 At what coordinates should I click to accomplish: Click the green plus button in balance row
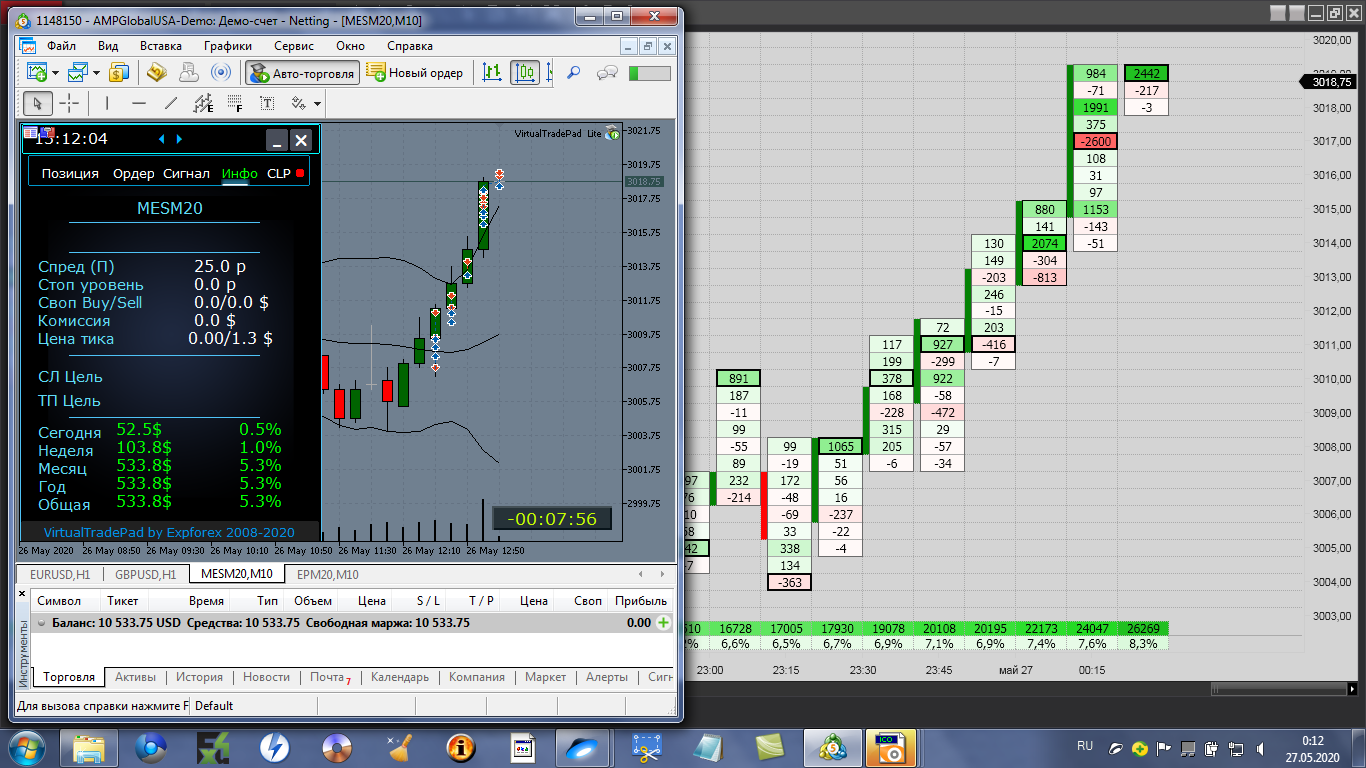tap(663, 623)
